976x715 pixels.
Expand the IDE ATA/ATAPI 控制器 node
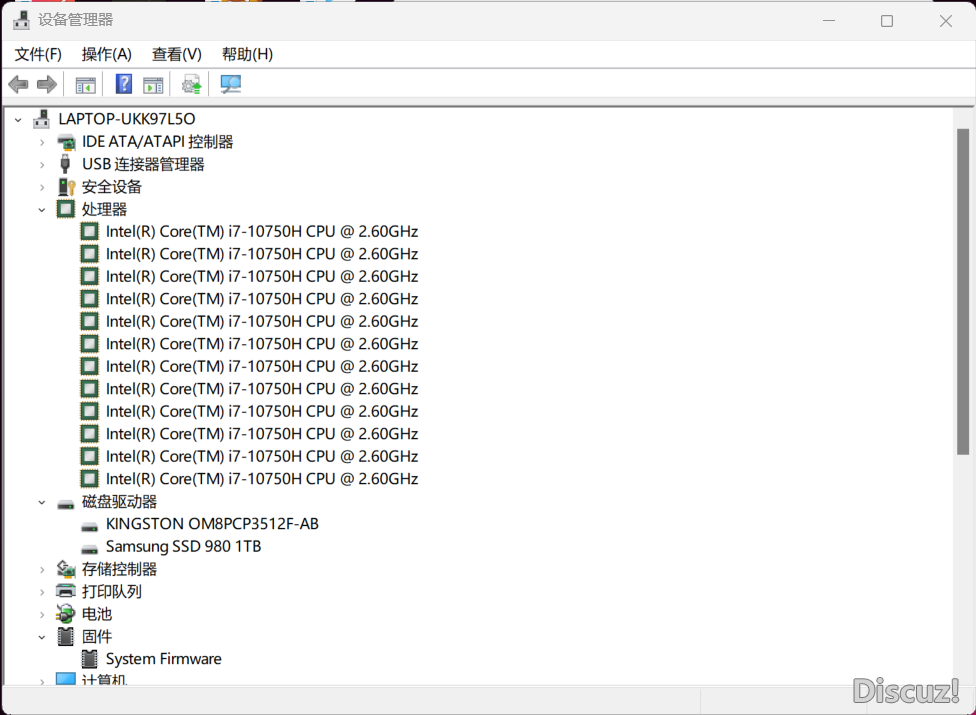tap(42, 143)
